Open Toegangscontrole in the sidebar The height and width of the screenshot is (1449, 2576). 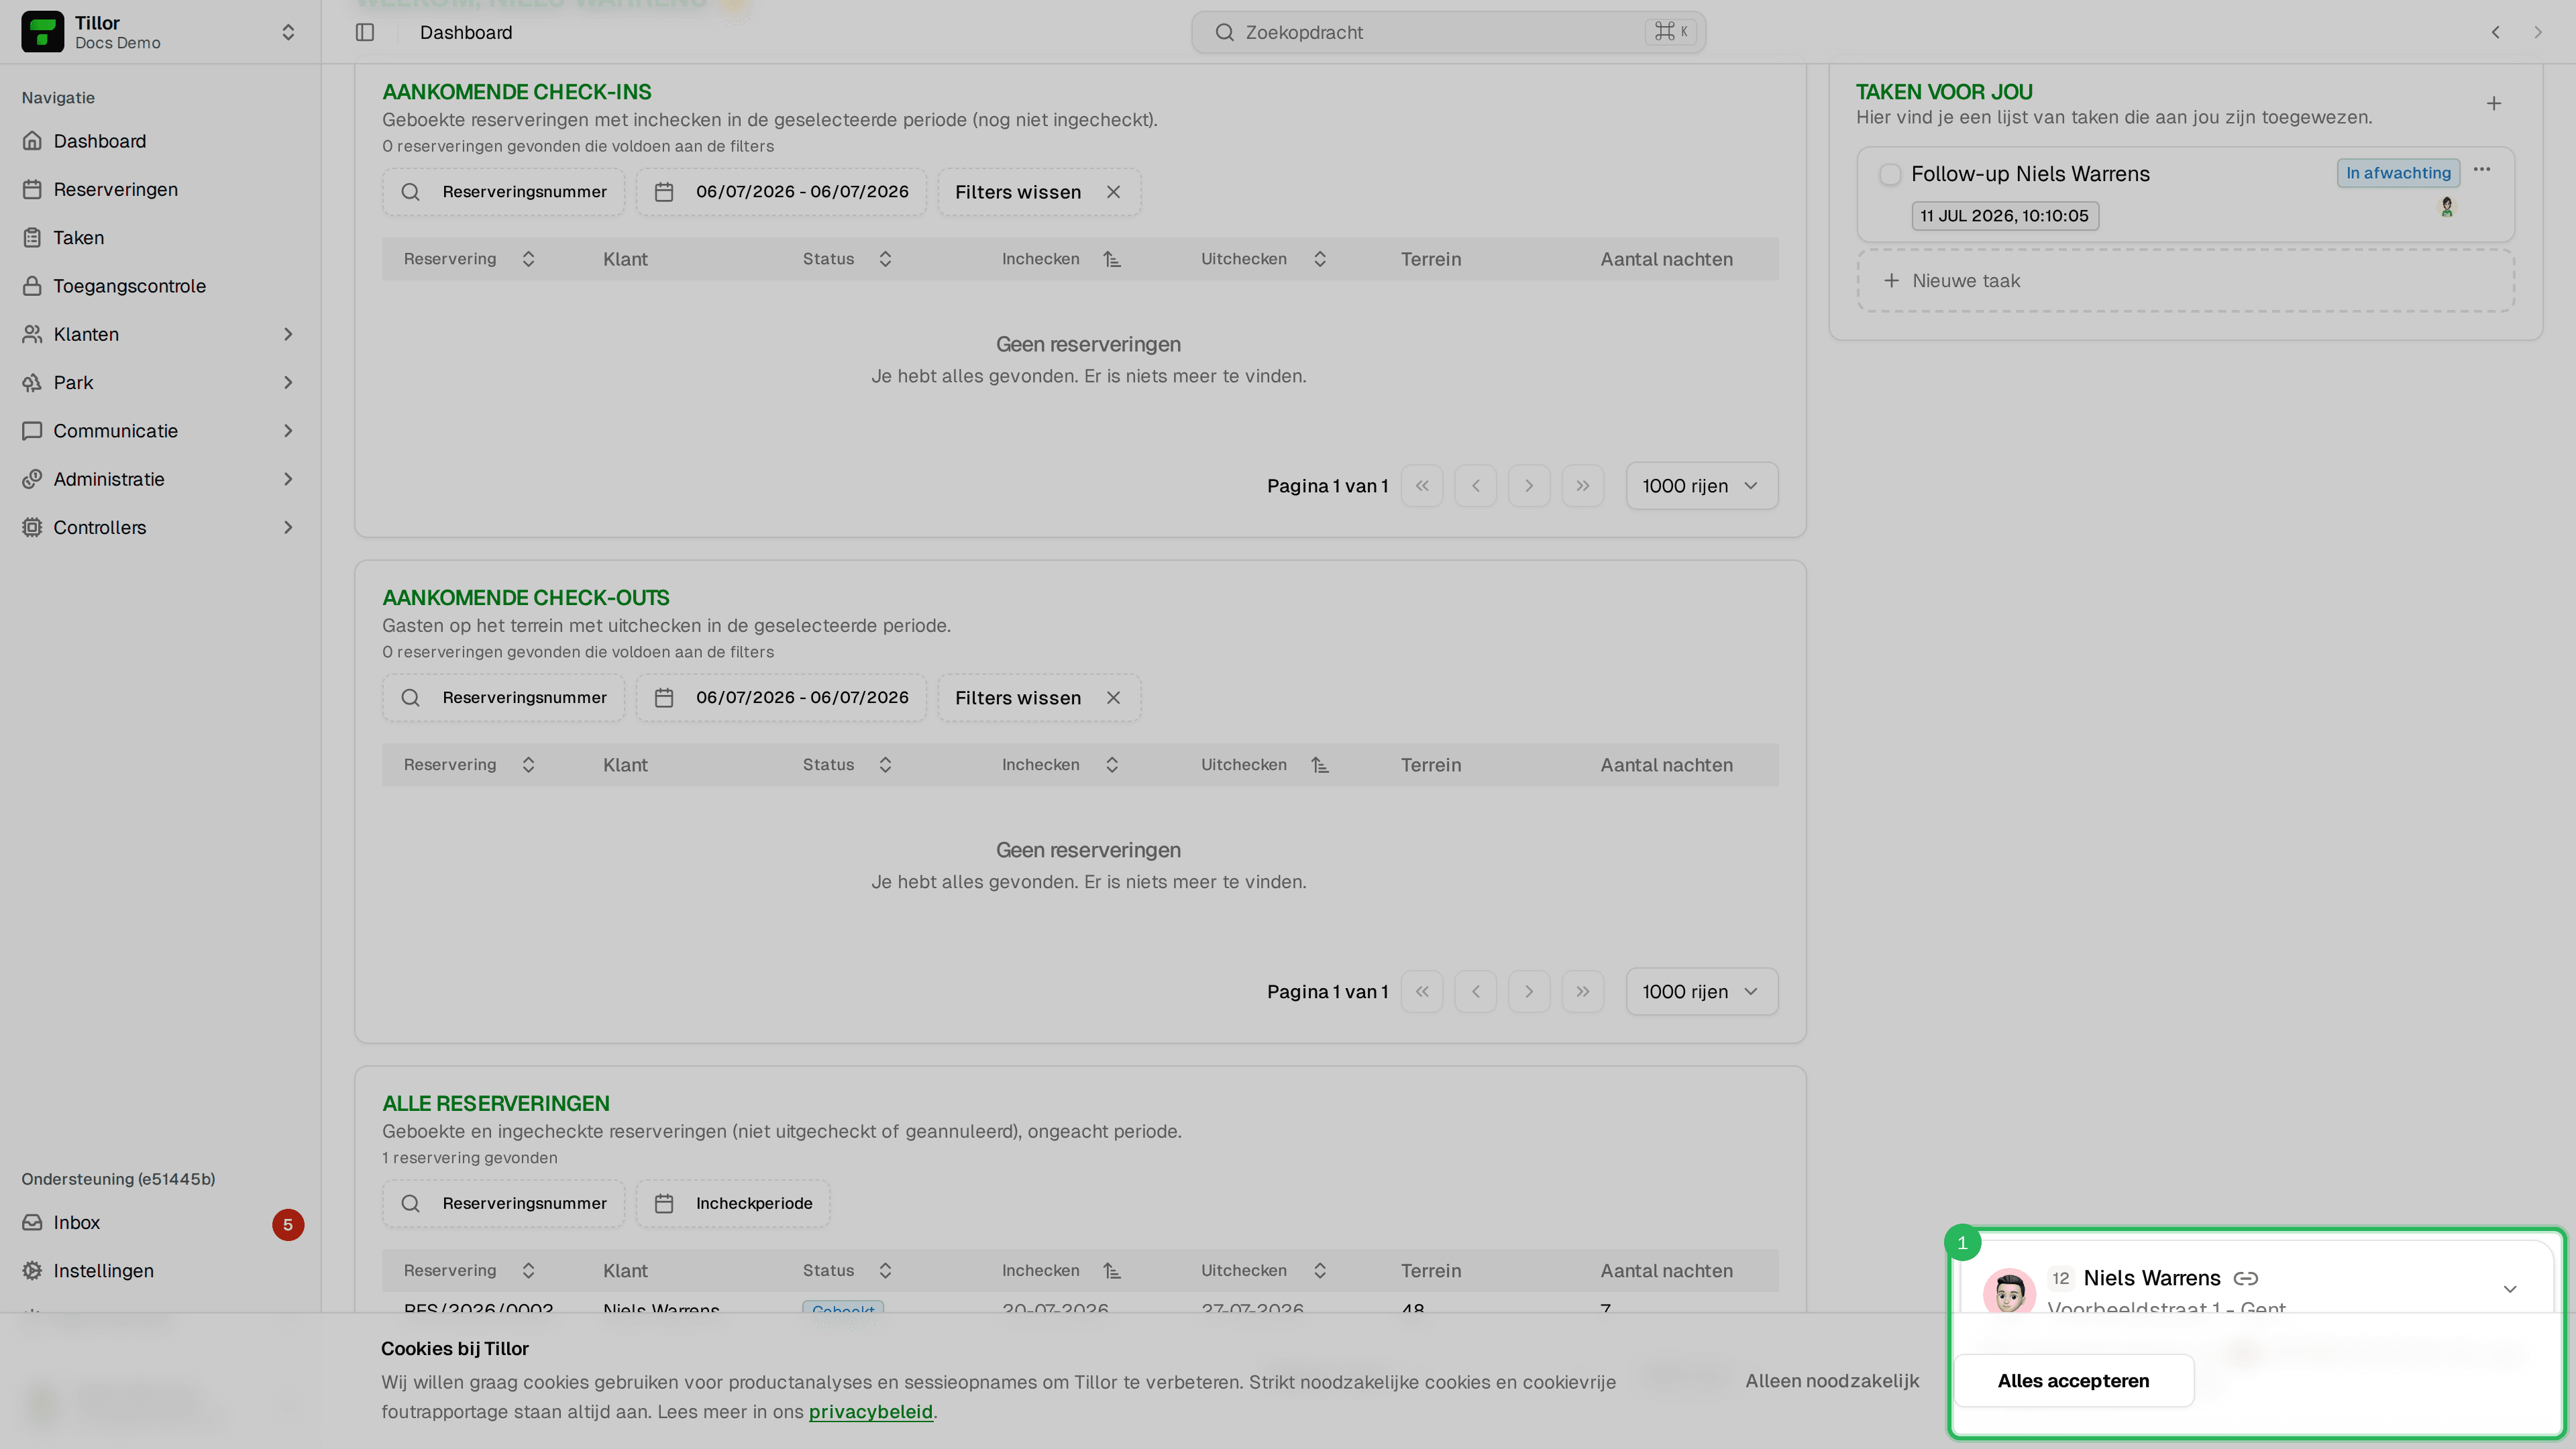coord(160,286)
